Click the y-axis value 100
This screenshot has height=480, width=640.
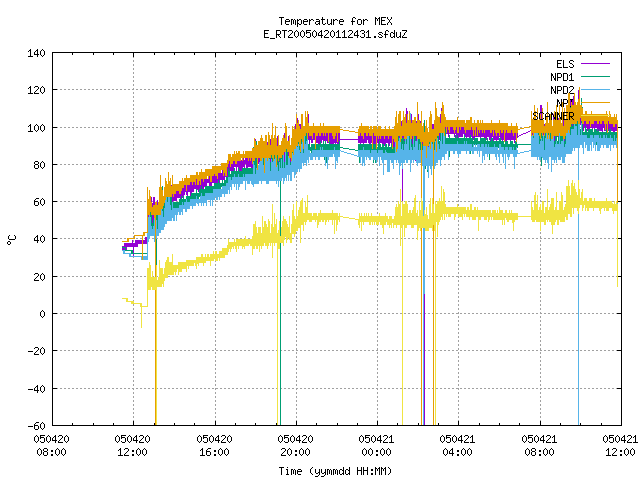coord(36,128)
